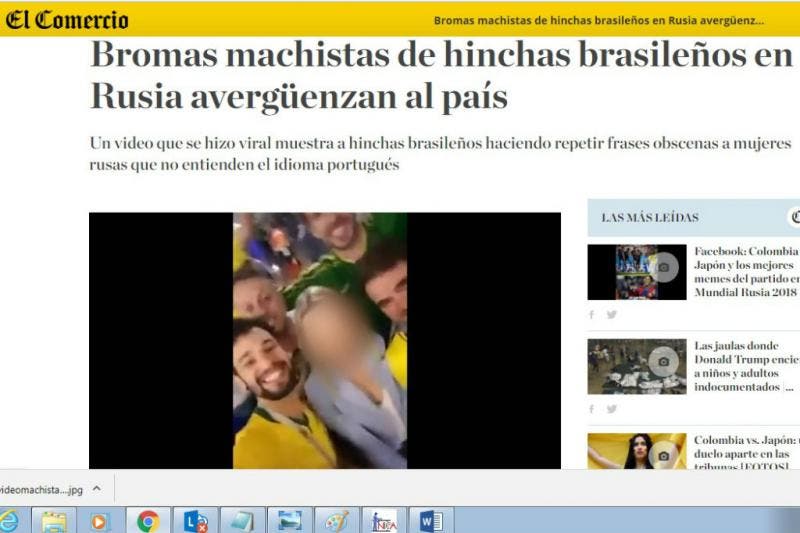Open Google Chrome from the taskbar
800x533 pixels.
[x=148, y=521]
